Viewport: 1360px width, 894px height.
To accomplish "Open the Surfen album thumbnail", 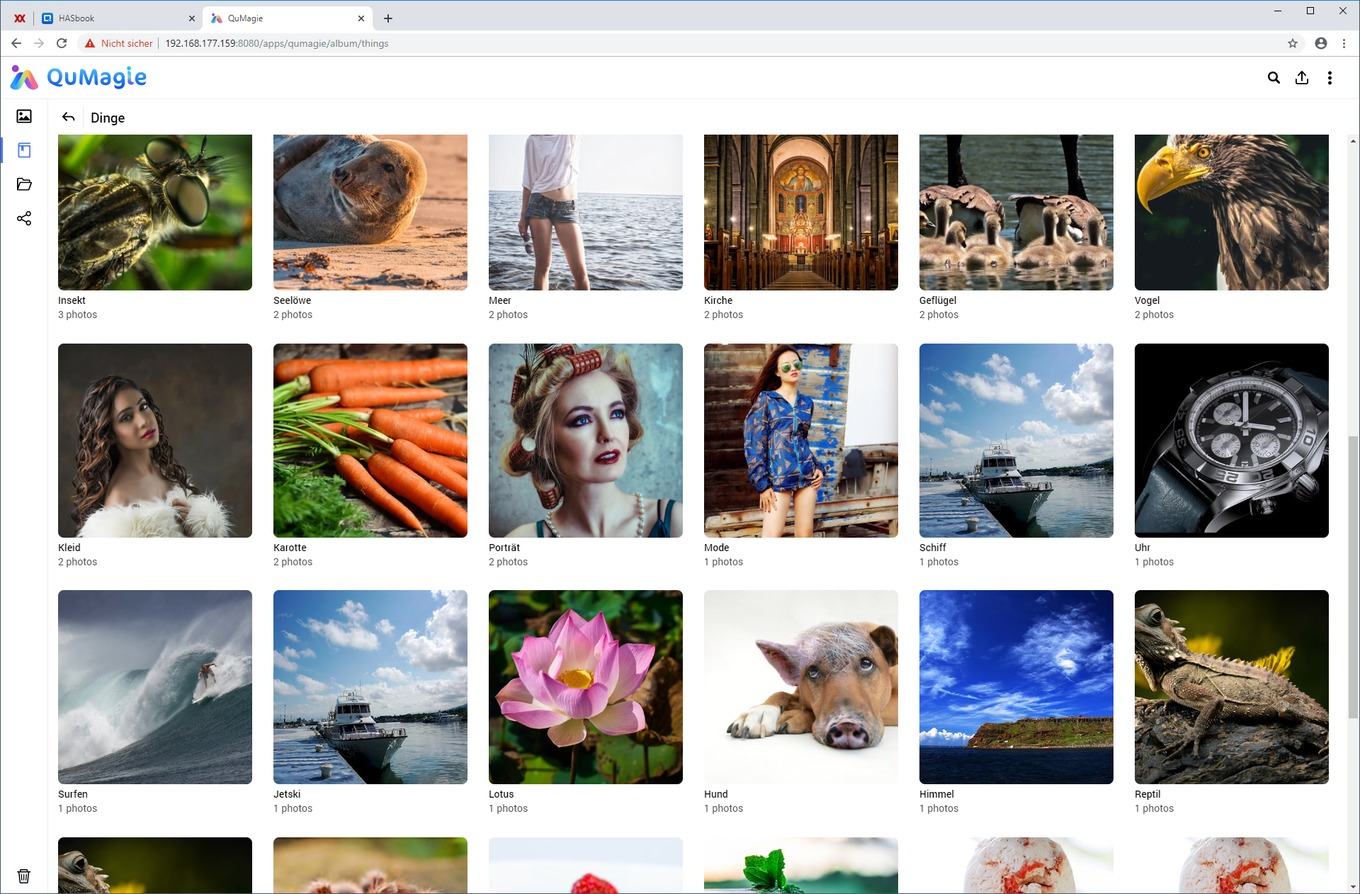I will tap(155, 687).
